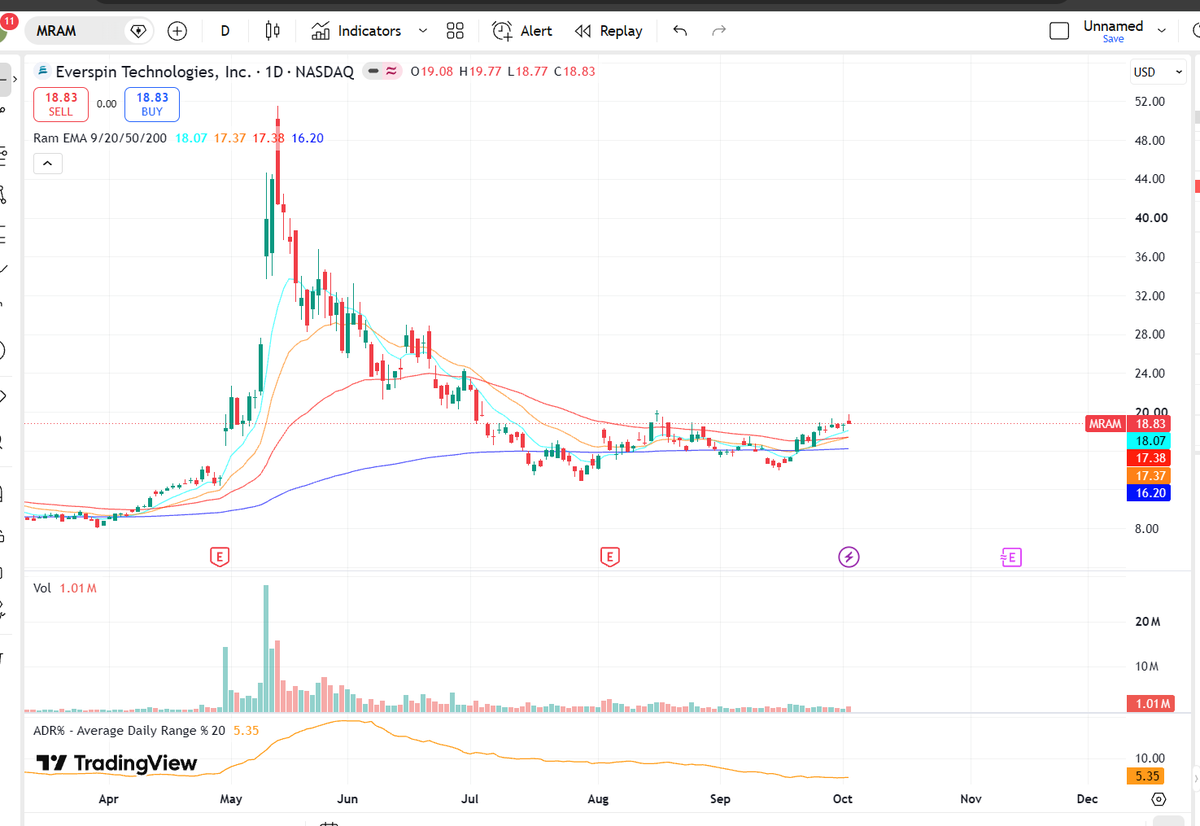The image size is (1200, 826).
Task: Click the pink wavy lines status icon
Action: coord(391,72)
